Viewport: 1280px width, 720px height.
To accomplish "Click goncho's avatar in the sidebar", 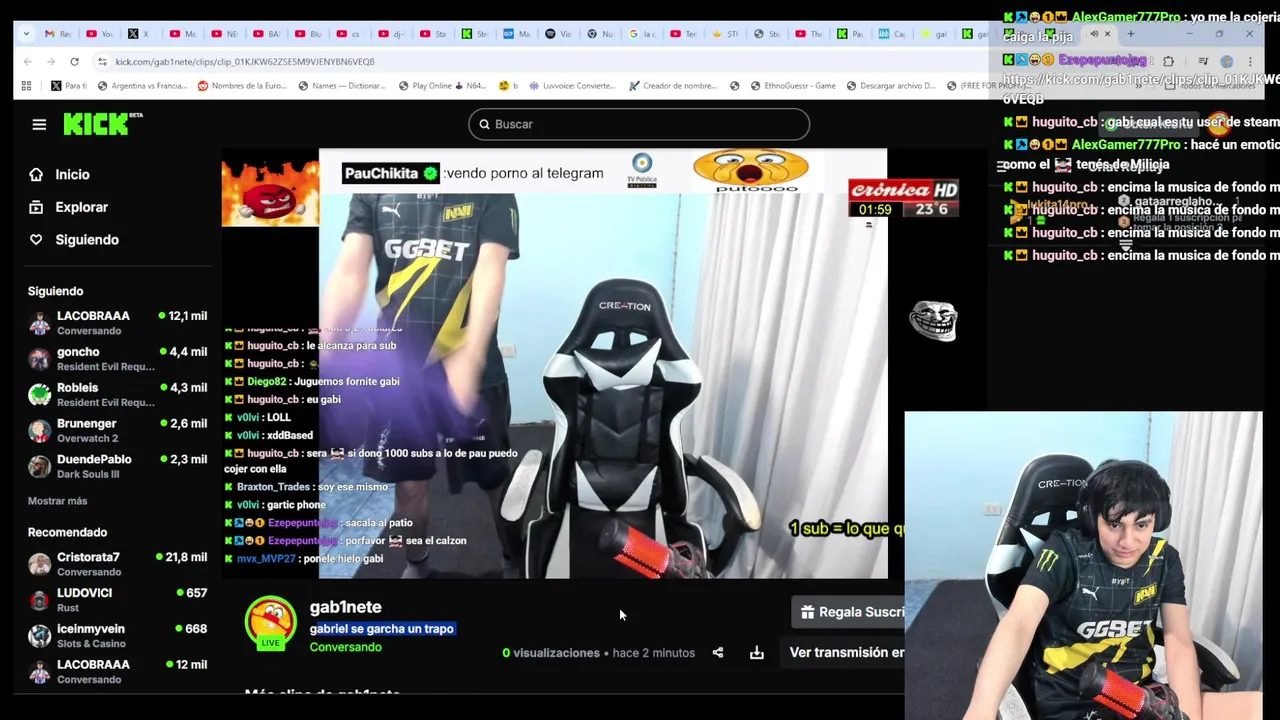I will click(39, 359).
